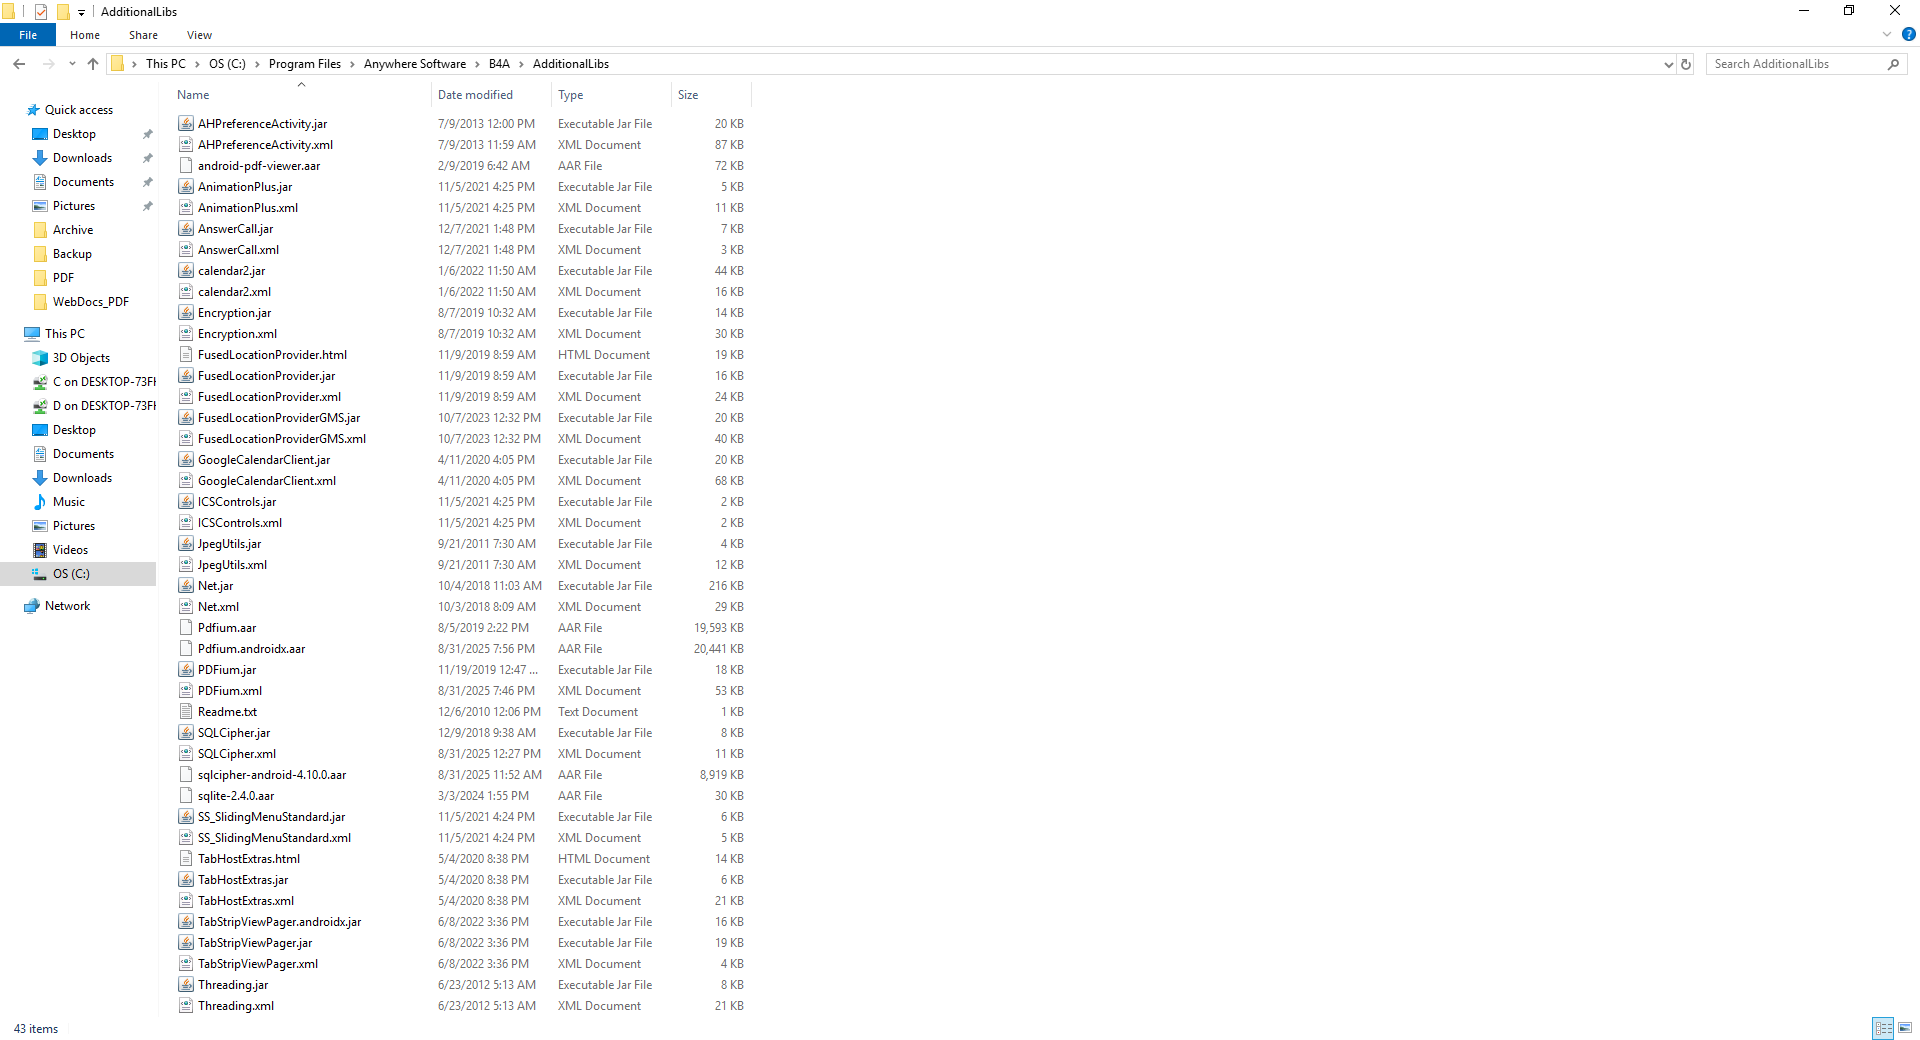Switch to Large icons view layout
Viewport: 1920px width, 1040px height.
(x=1905, y=1028)
